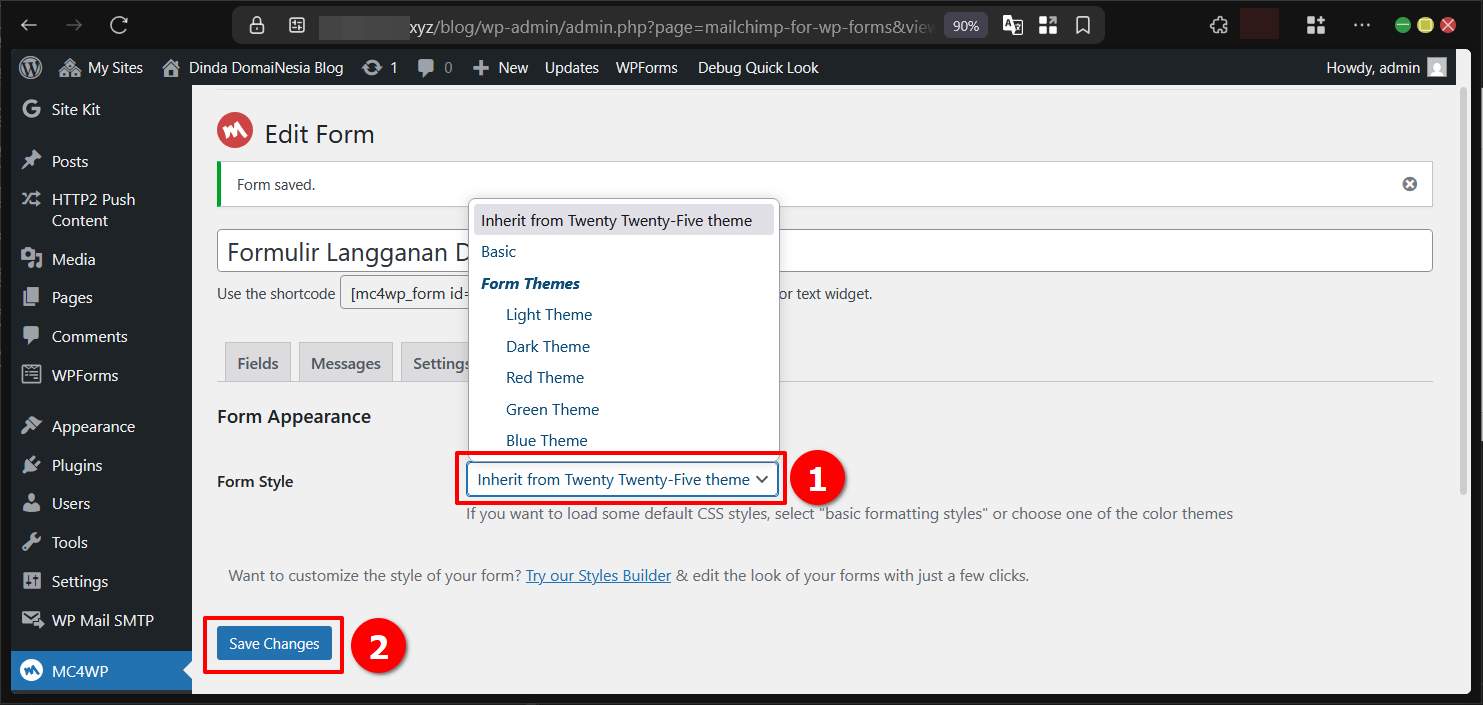This screenshot has width=1483, height=705.
Task: Choose Basic from the Form Style options
Action: (x=498, y=251)
